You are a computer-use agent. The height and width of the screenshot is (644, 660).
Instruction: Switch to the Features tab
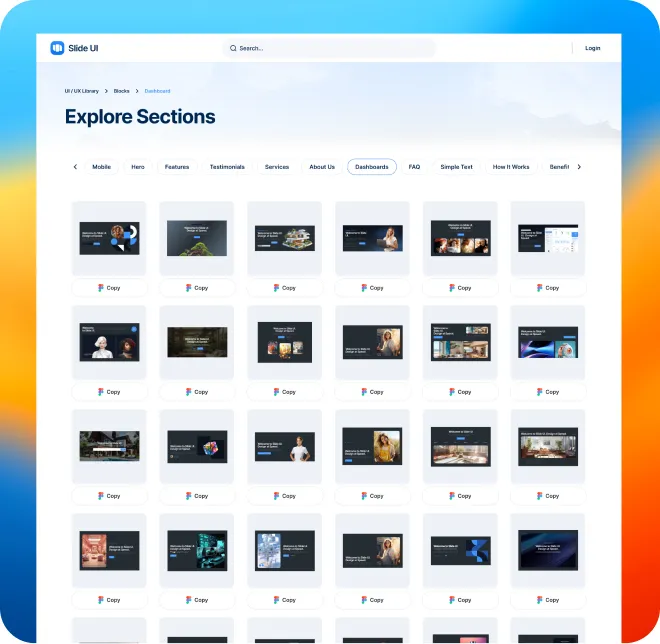[177, 167]
